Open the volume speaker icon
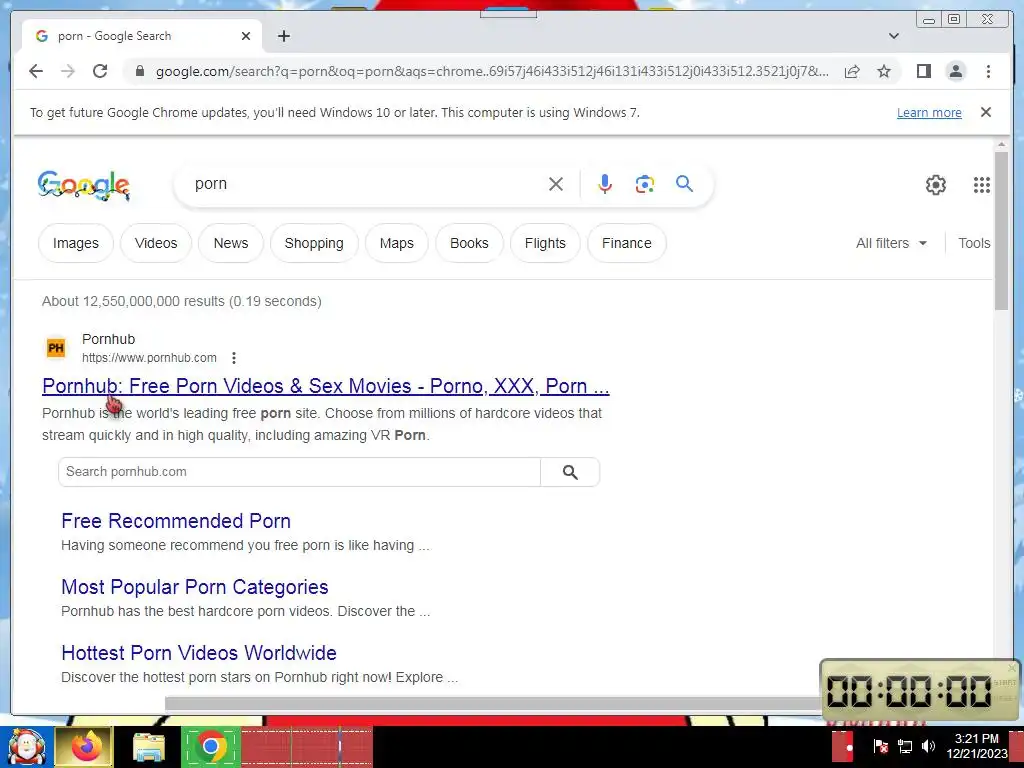 [x=928, y=746]
